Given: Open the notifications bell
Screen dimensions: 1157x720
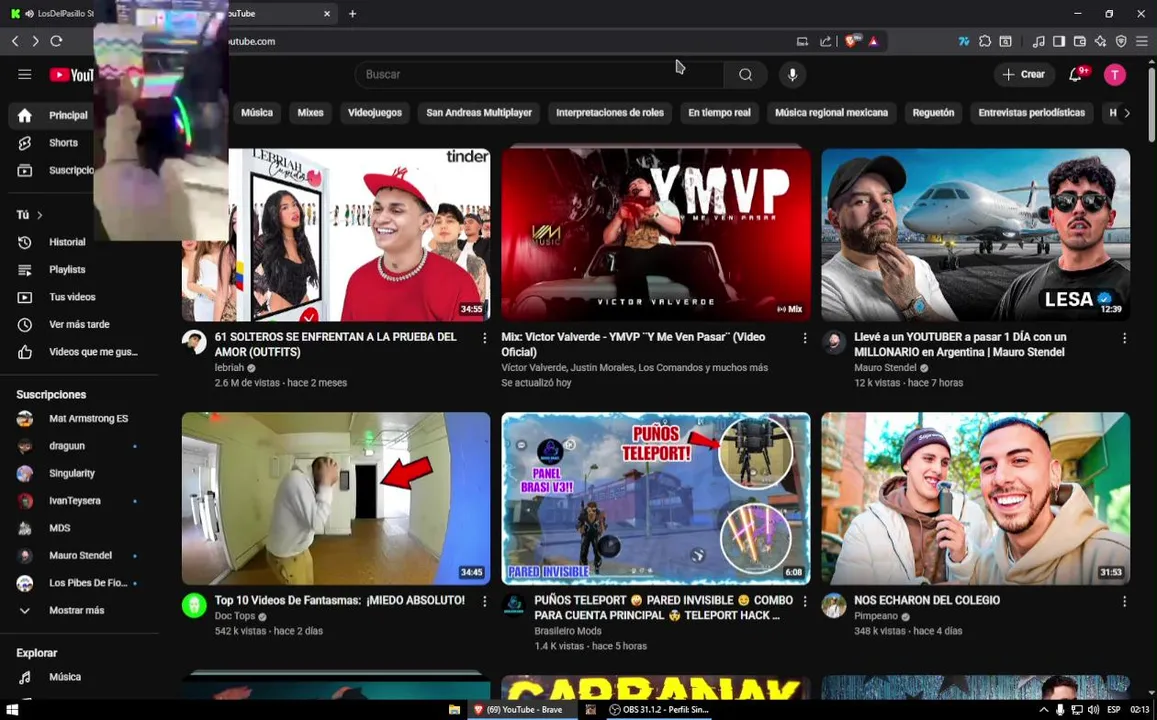Looking at the screenshot, I should [1076, 75].
